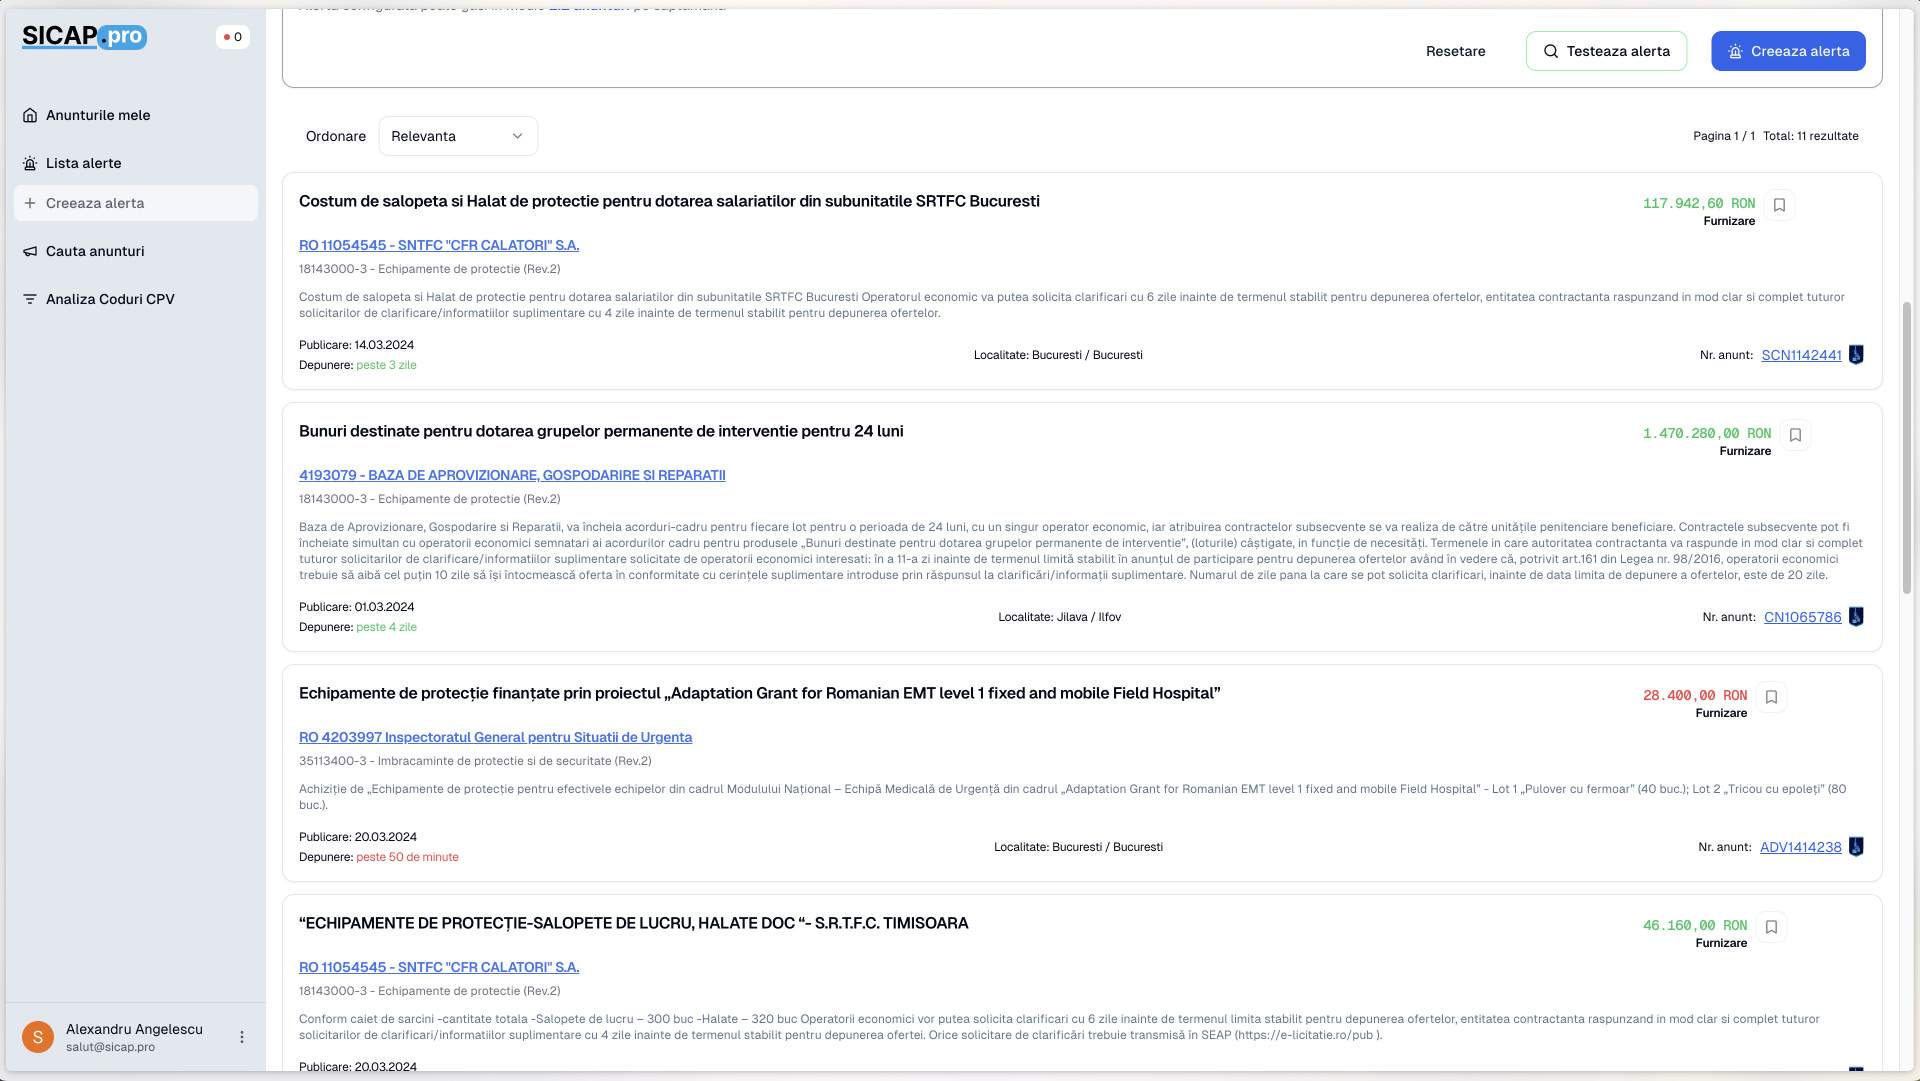Open Analiza Coduri CPV page
1920x1081 pixels.
coord(136,299)
